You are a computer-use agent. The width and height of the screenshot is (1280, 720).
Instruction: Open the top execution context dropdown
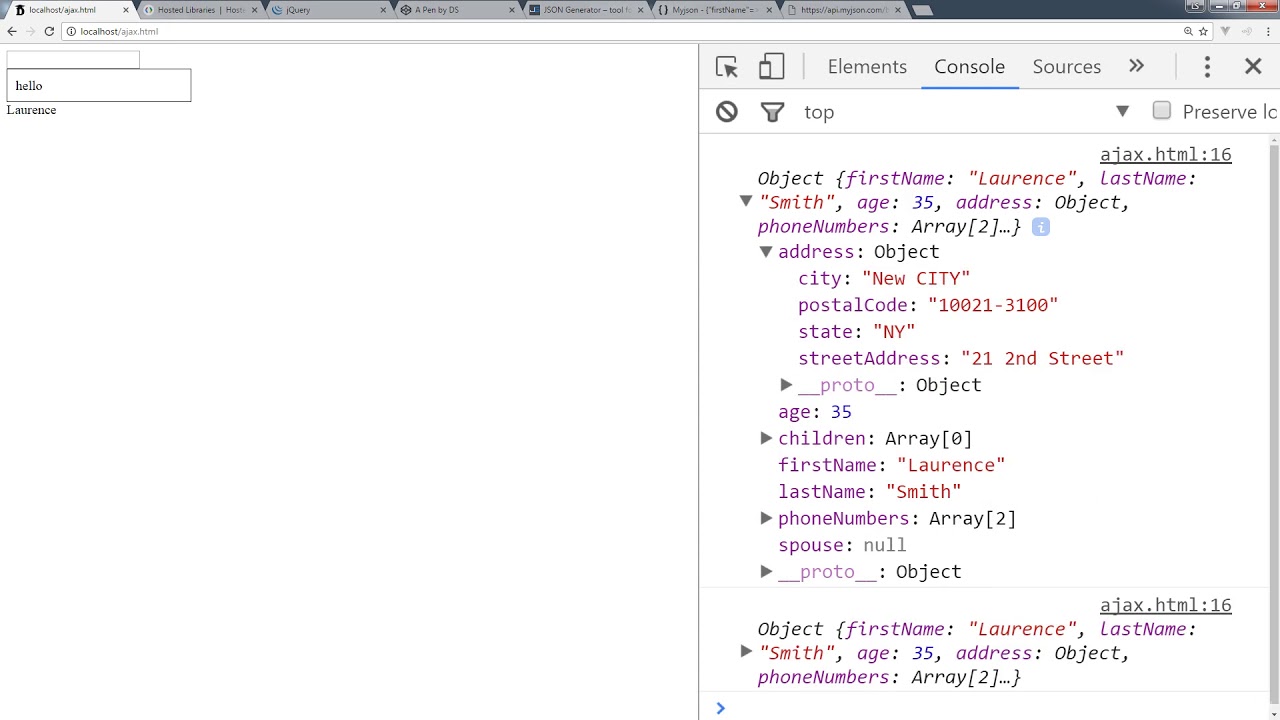967,112
